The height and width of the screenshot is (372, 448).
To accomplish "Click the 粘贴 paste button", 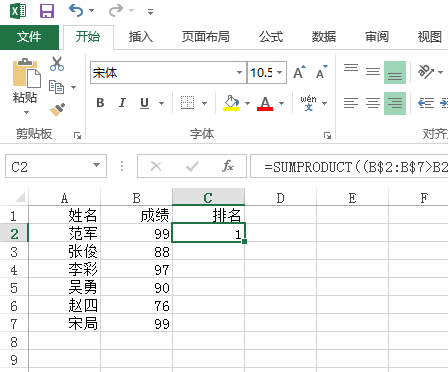I will click(25, 86).
